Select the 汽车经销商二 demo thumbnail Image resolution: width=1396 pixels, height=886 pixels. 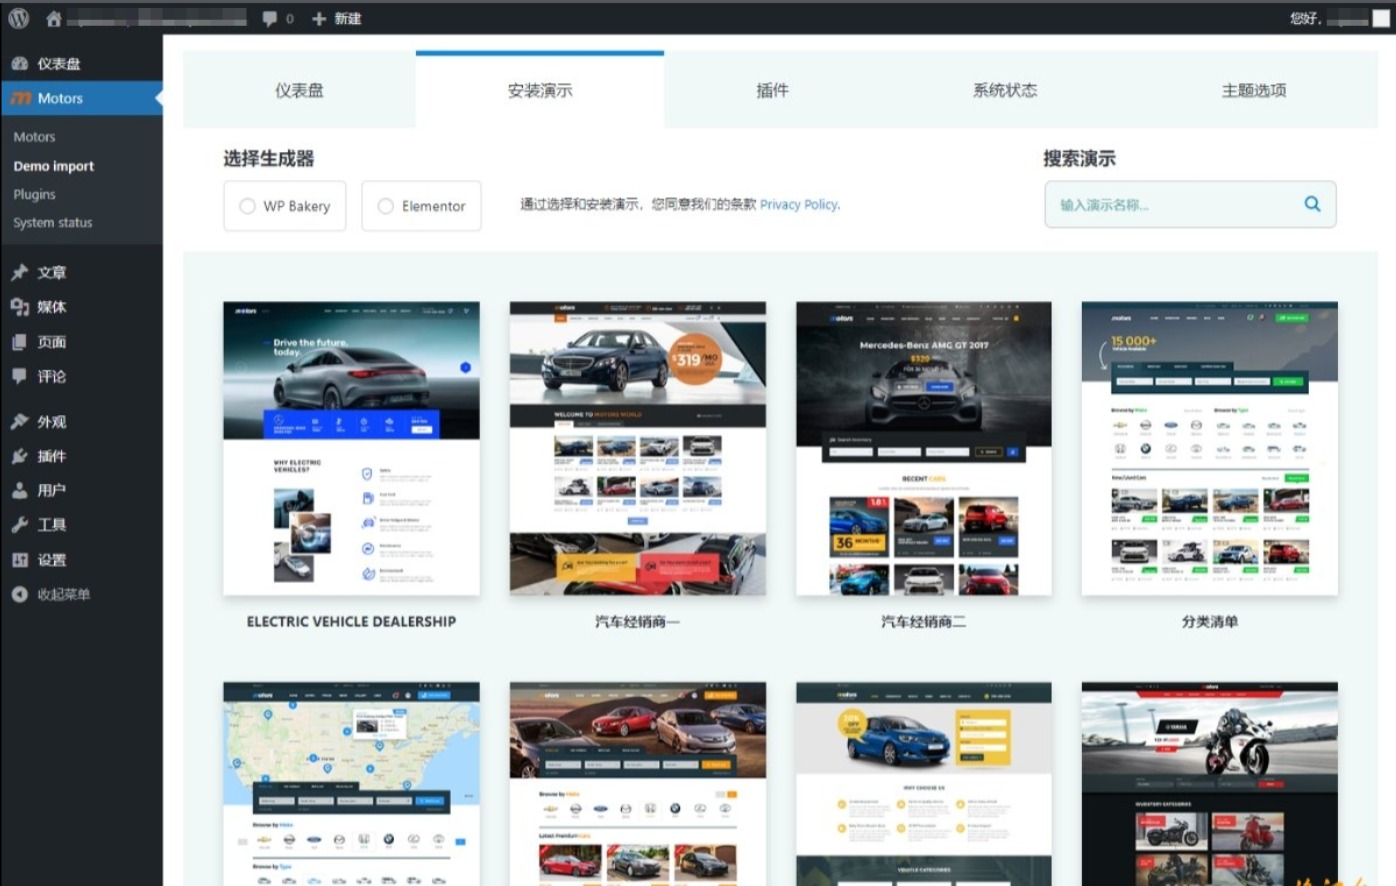pos(924,448)
